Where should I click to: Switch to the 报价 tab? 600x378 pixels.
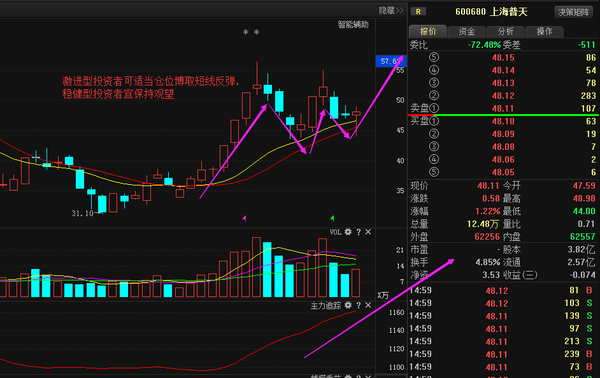428,31
